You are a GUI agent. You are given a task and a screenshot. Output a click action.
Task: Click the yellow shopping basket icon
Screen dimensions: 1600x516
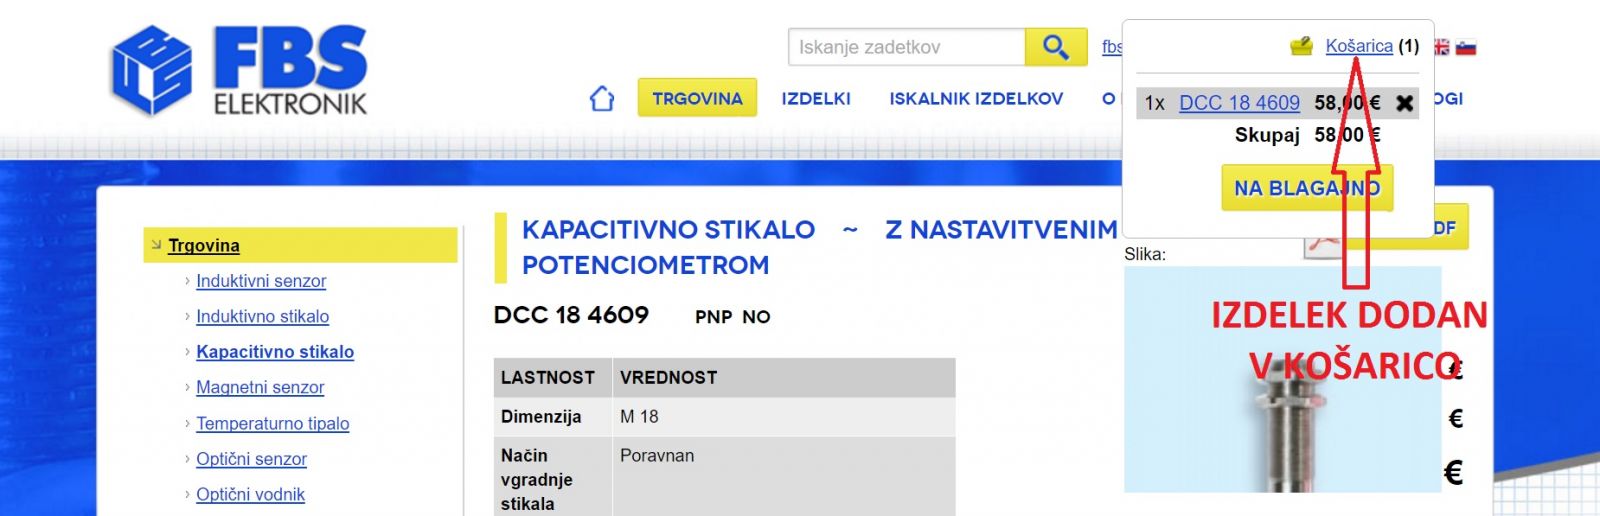tap(1301, 46)
